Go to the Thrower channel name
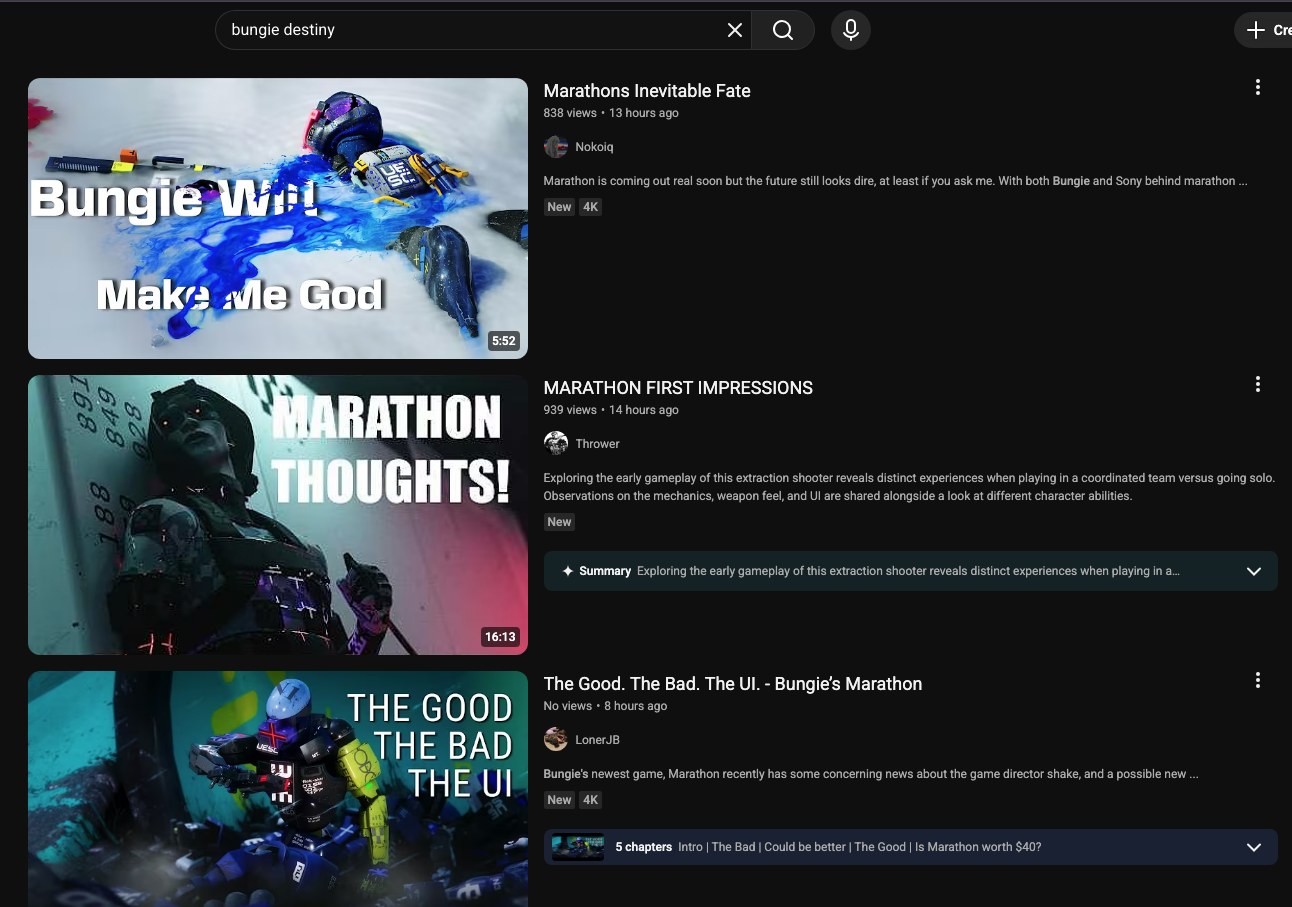Image resolution: width=1292 pixels, height=907 pixels. (x=598, y=443)
